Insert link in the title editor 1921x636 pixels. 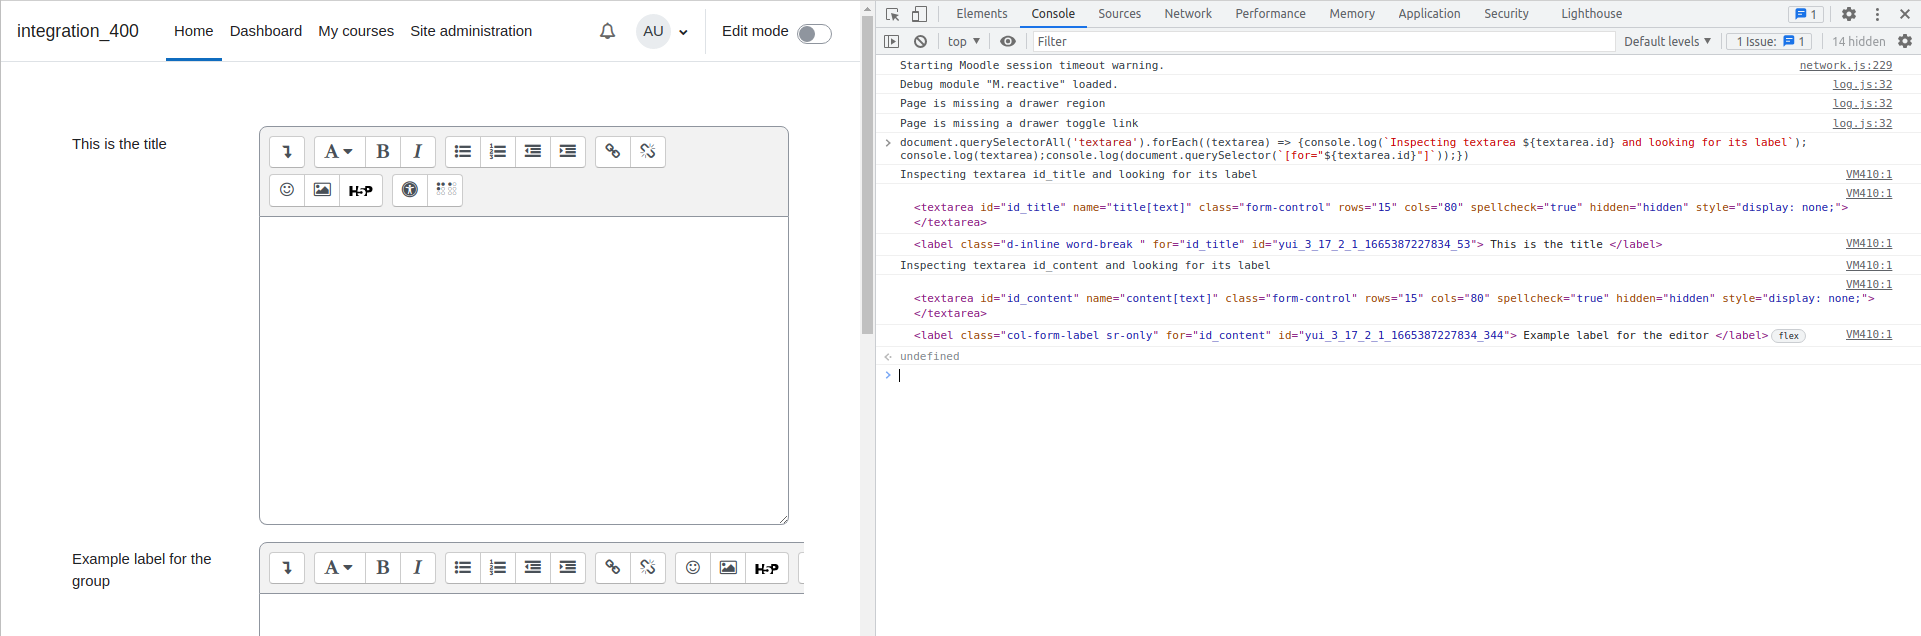click(x=613, y=152)
